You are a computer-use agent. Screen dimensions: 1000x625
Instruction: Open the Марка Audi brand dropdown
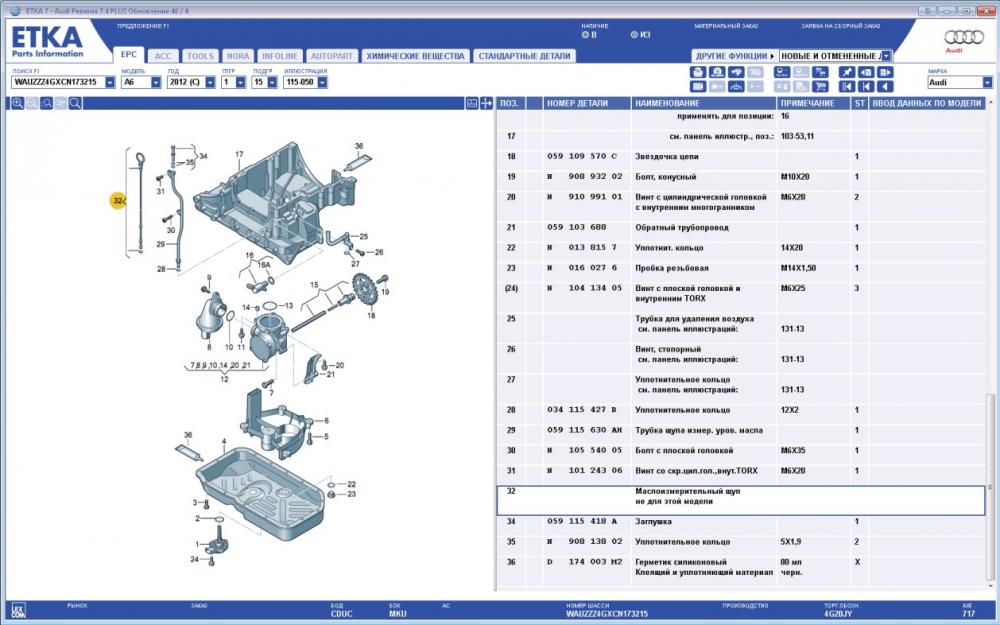tap(987, 82)
